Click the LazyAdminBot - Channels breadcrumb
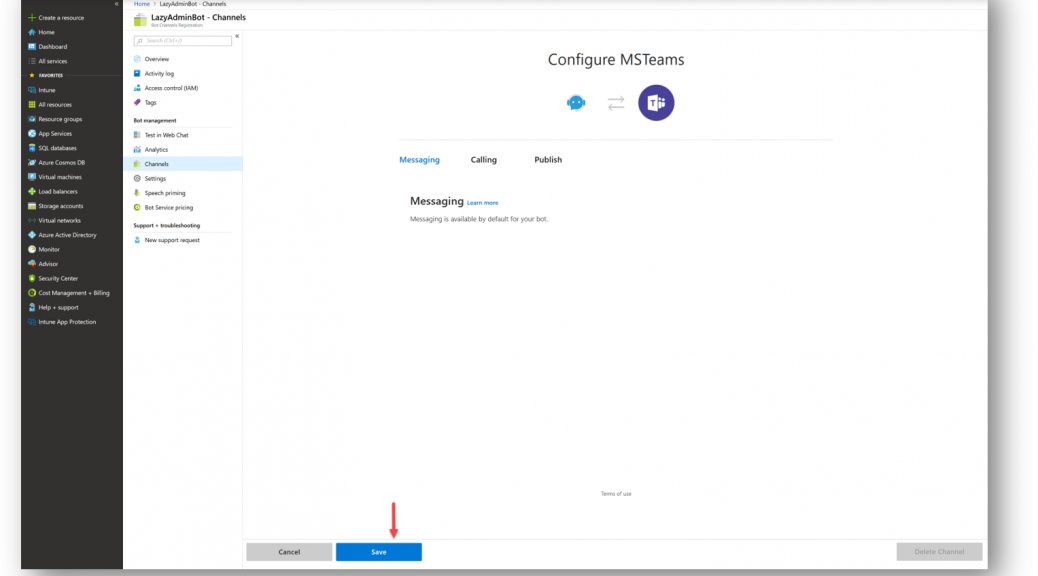Viewport: 1038px width, 576px height. click(193, 4)
